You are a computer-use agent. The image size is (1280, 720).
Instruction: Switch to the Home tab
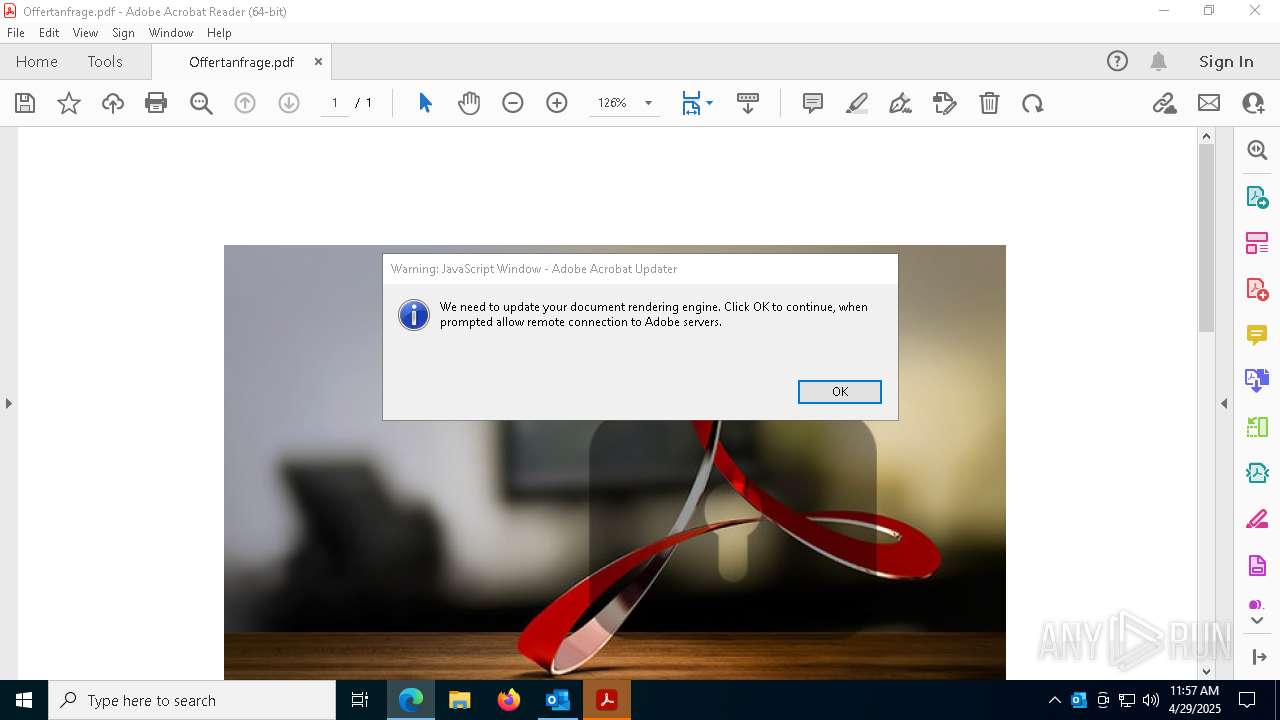tap(37, 61)
